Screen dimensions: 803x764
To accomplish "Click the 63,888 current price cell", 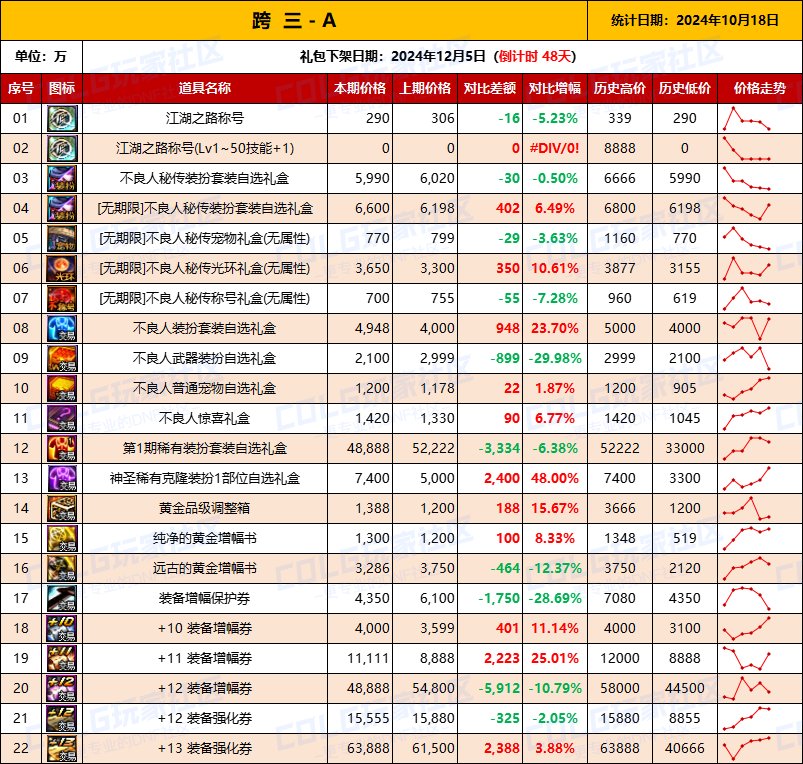I will (360, 748).
